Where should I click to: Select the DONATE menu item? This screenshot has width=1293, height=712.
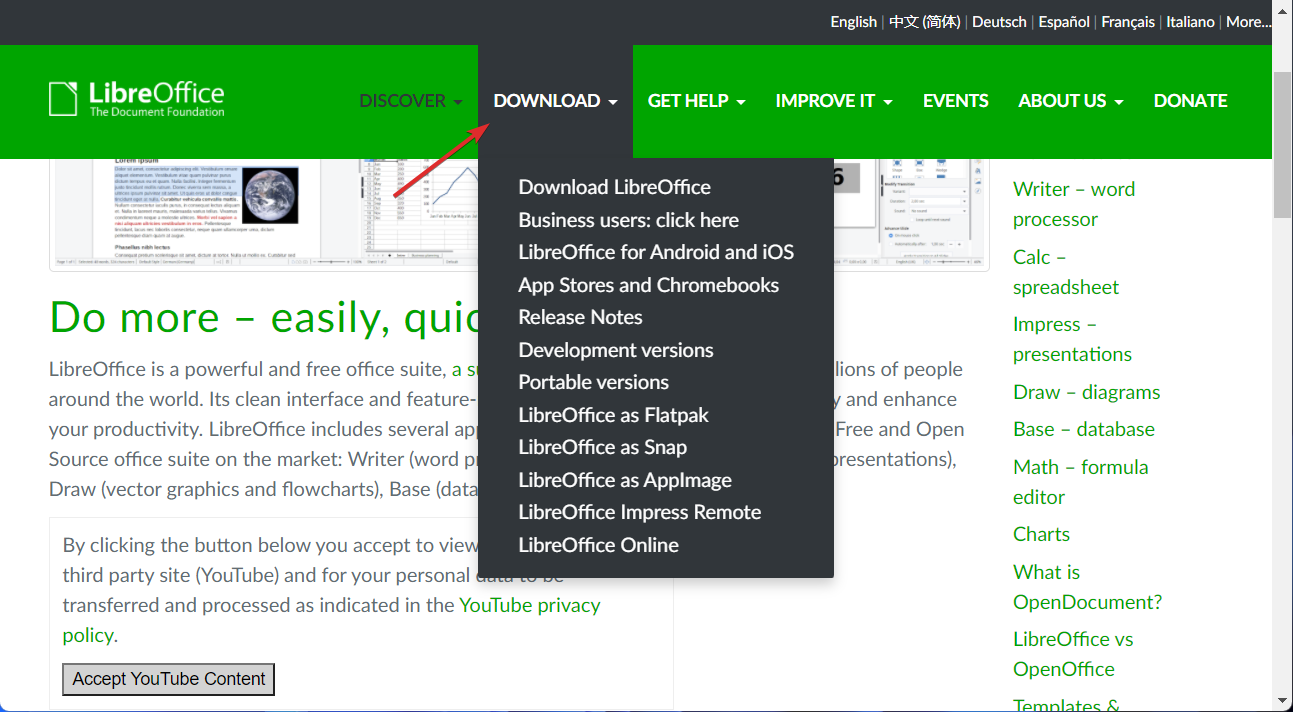click(1190, 100)
